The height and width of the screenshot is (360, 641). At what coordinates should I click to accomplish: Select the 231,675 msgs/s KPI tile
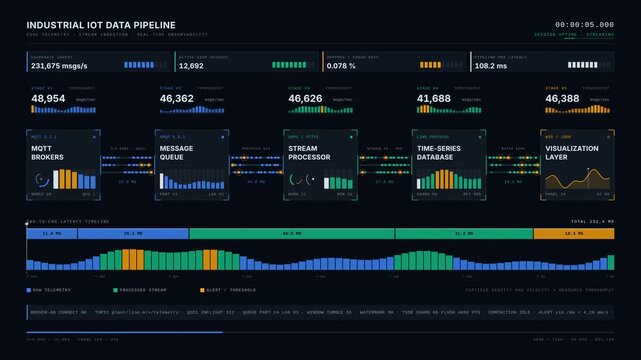[x=99, y=62]
